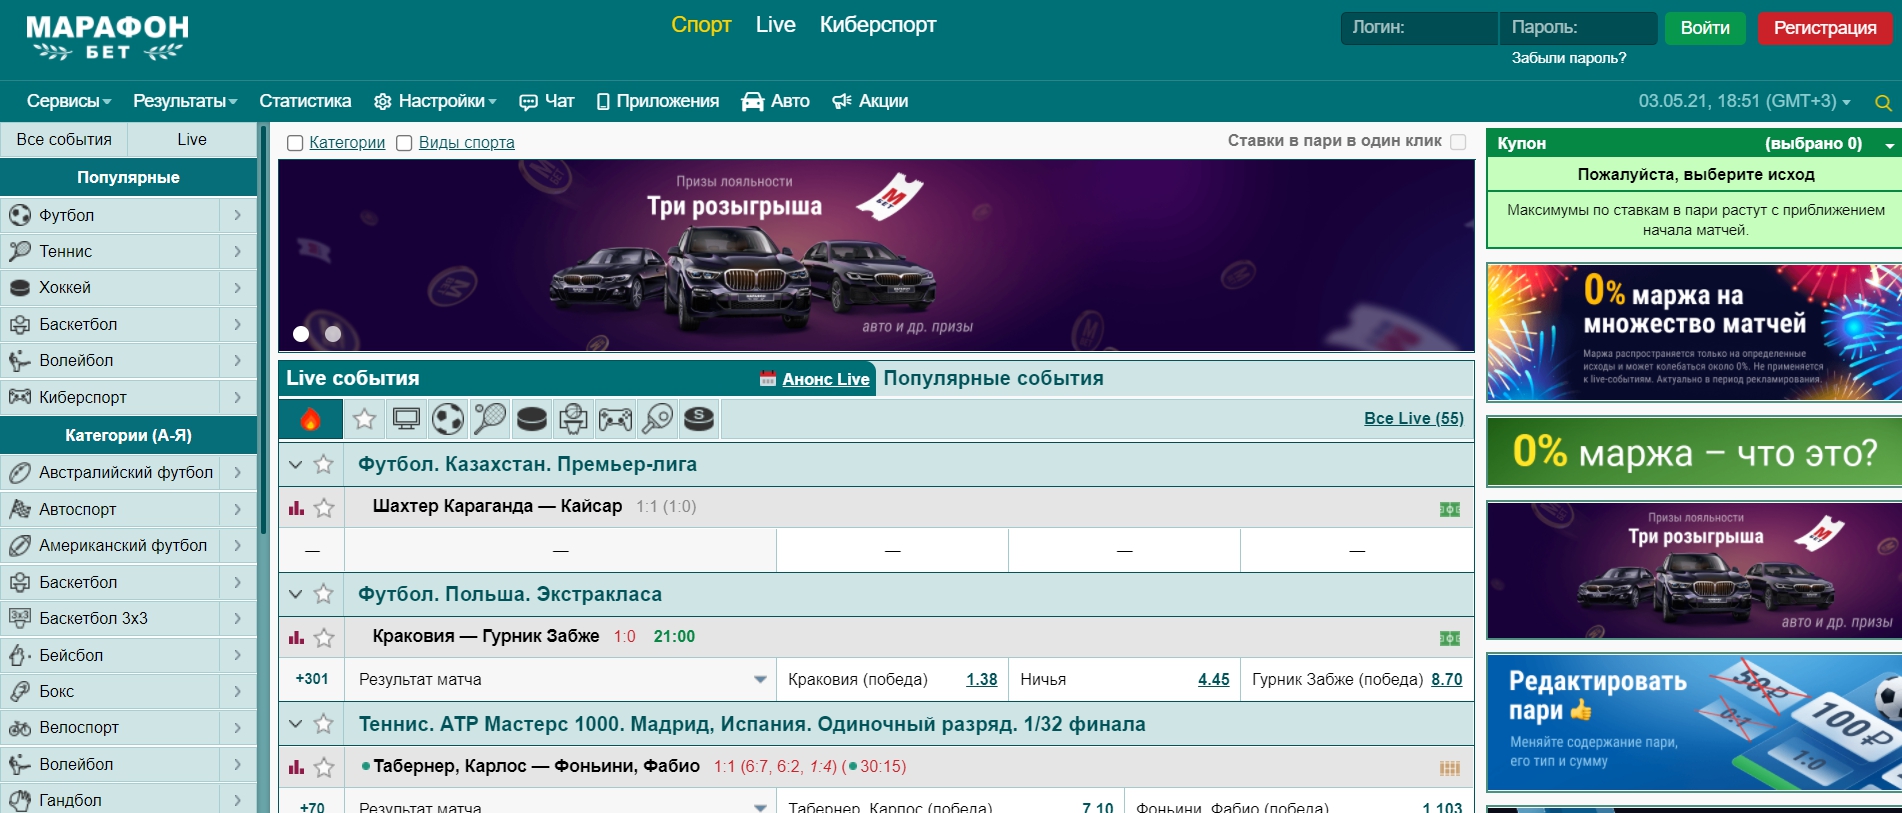
Task: Click the search magnifier icon in navbar
Action: tap(1882, 103)
